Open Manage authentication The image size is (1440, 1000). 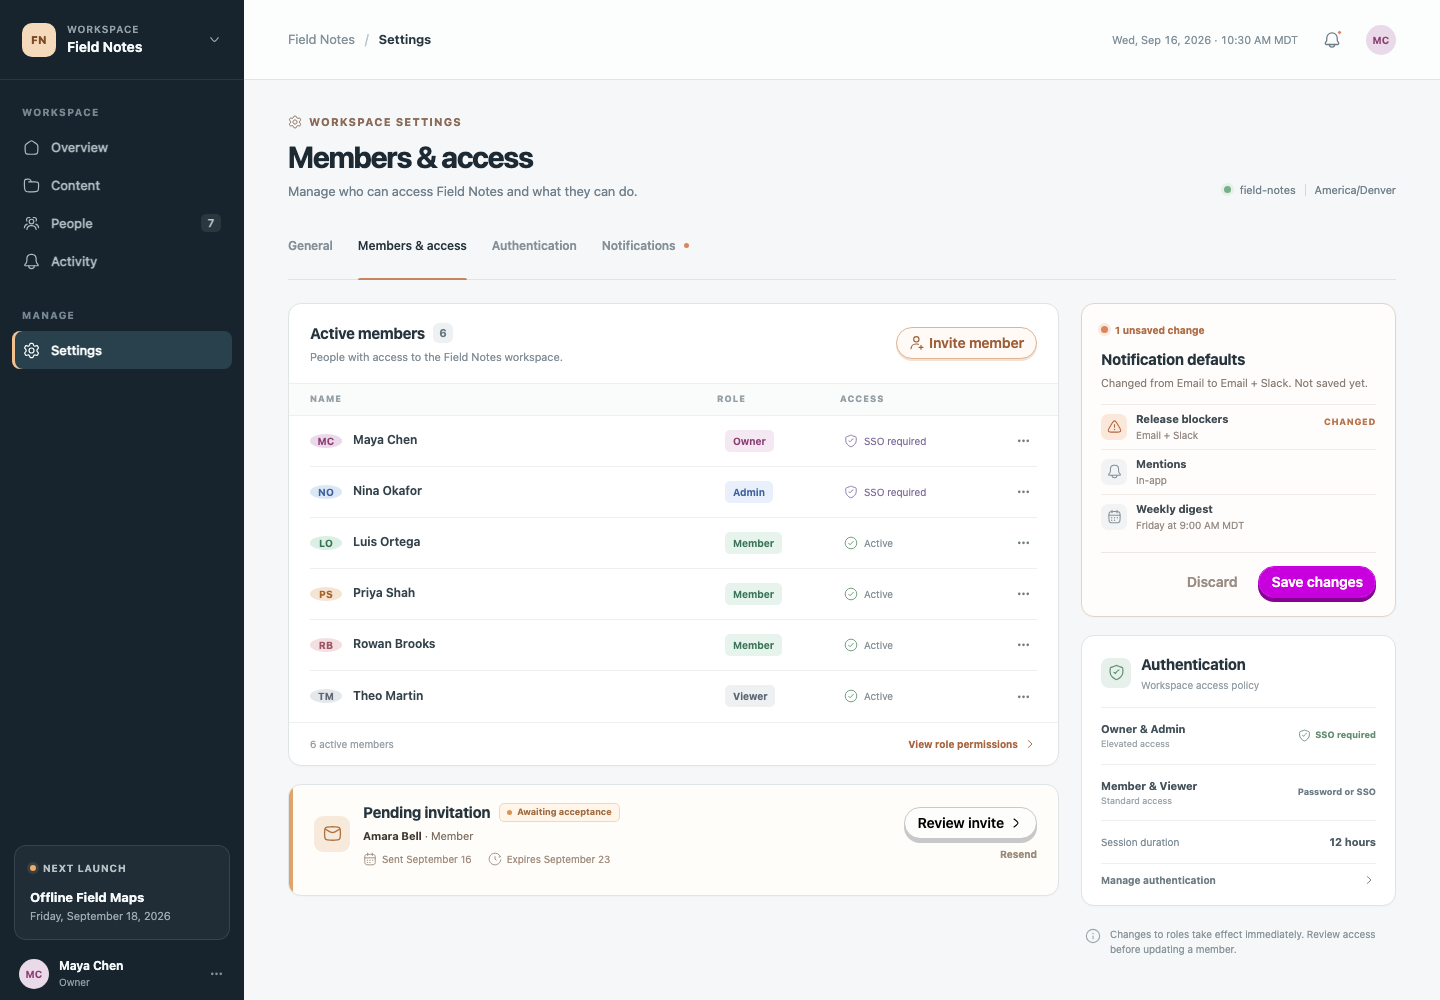pyautogui.click(x=1238, y=880)
